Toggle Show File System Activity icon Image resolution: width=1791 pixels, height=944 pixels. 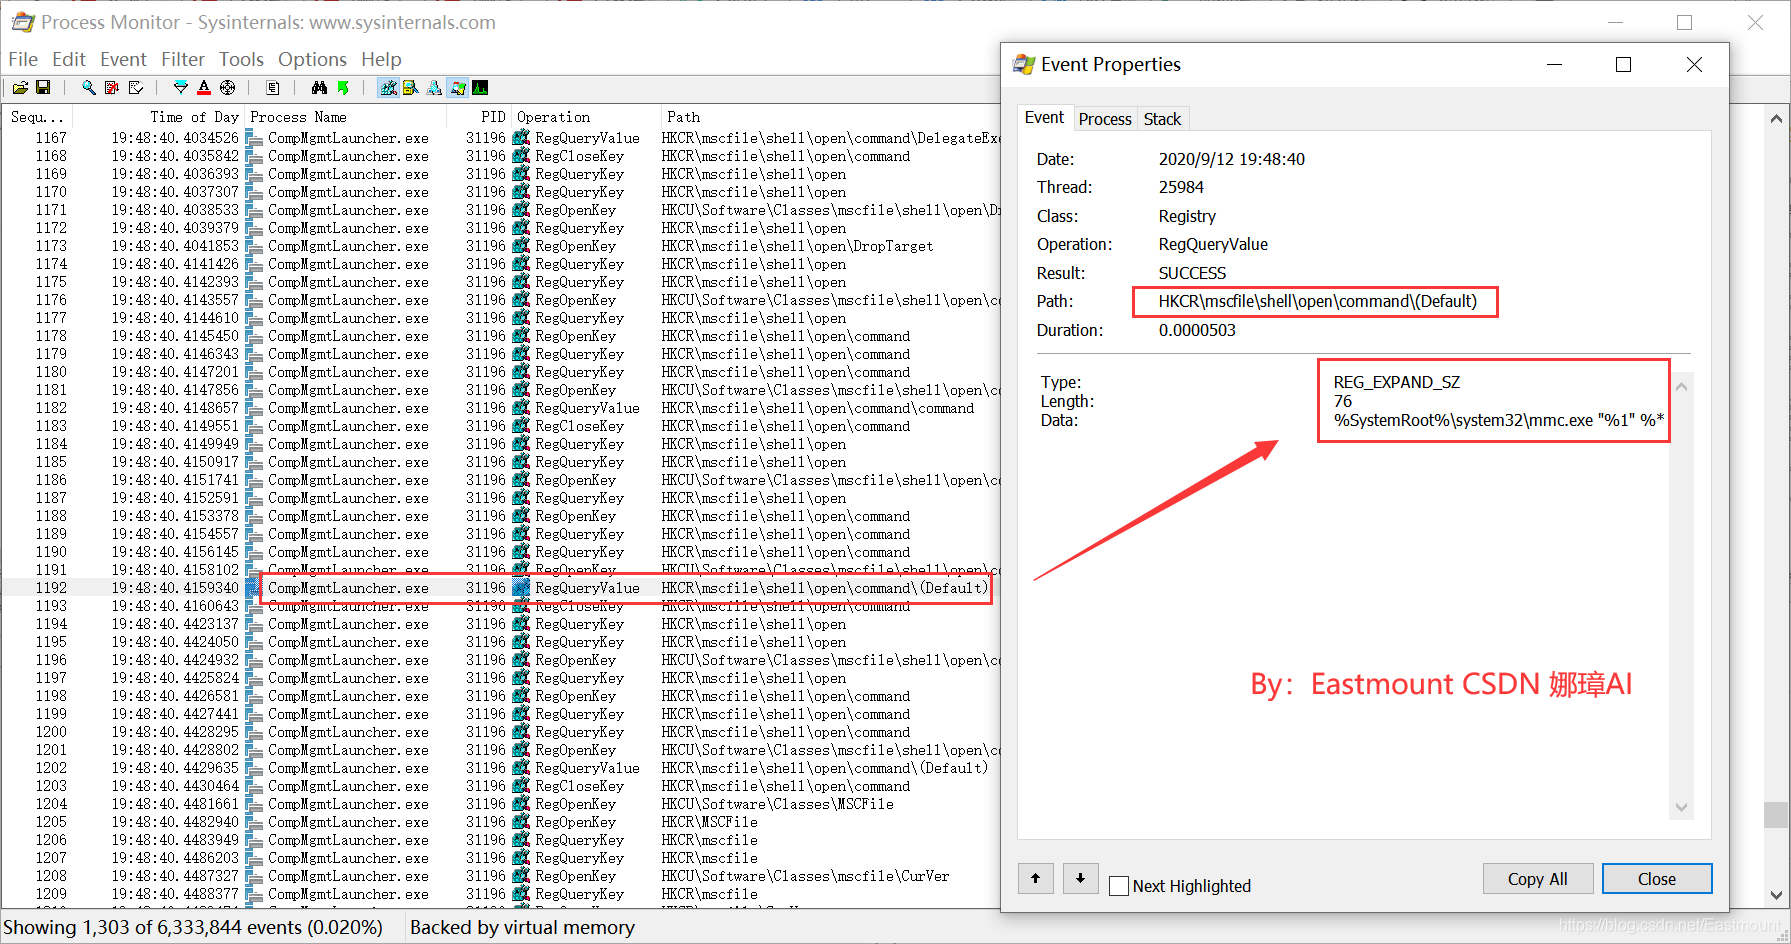coord(411,88)
